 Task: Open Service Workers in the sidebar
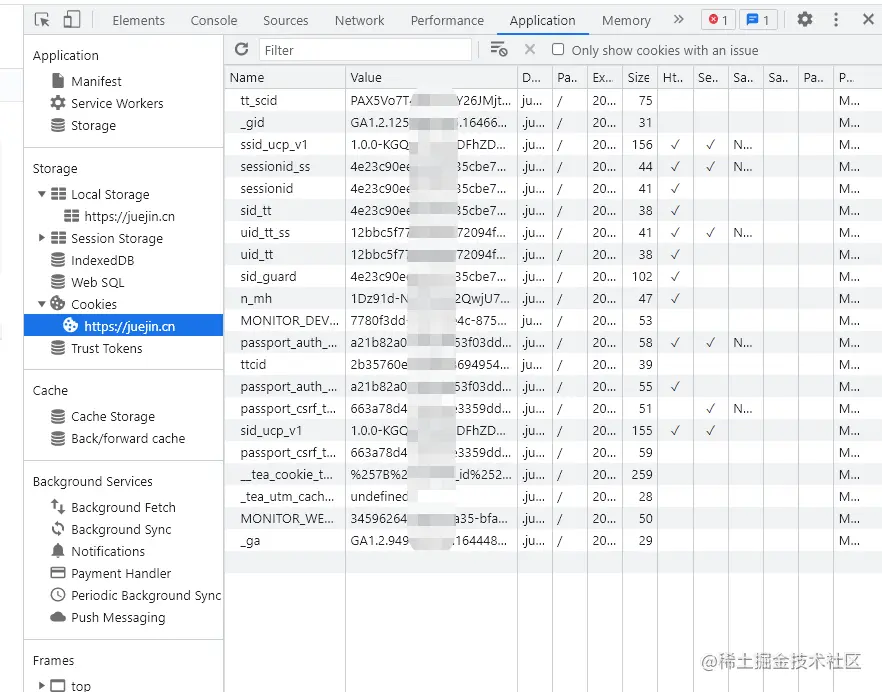tap(117, 104)
